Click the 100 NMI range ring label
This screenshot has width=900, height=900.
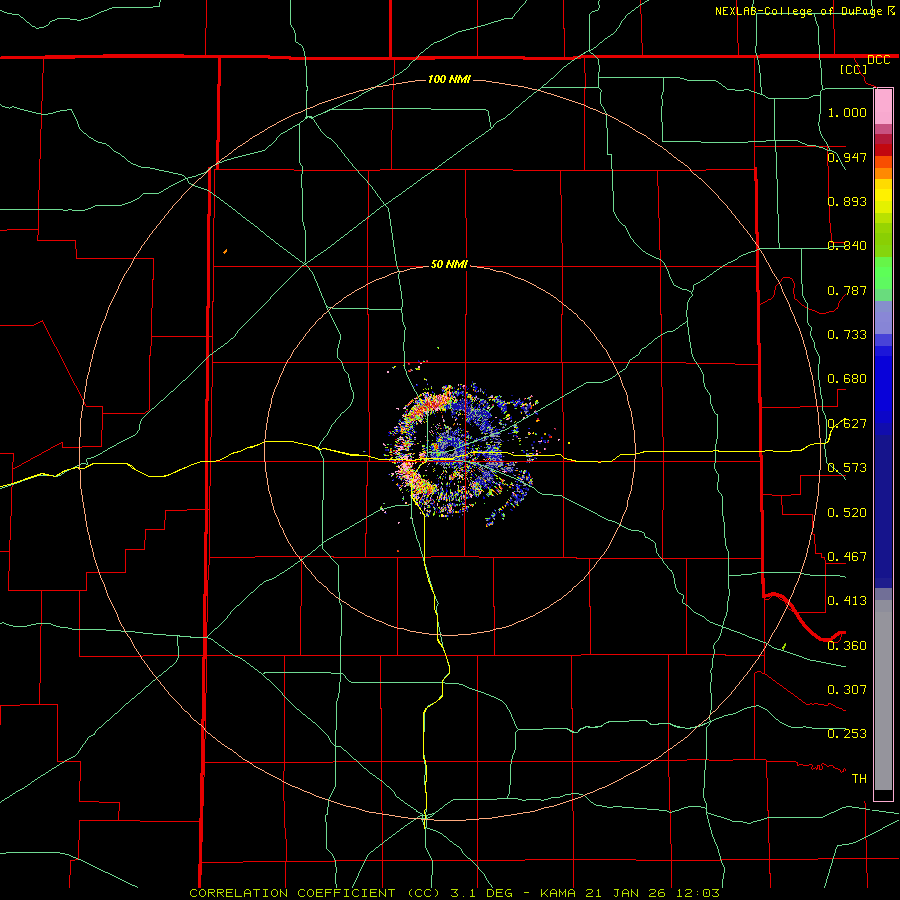449,79
